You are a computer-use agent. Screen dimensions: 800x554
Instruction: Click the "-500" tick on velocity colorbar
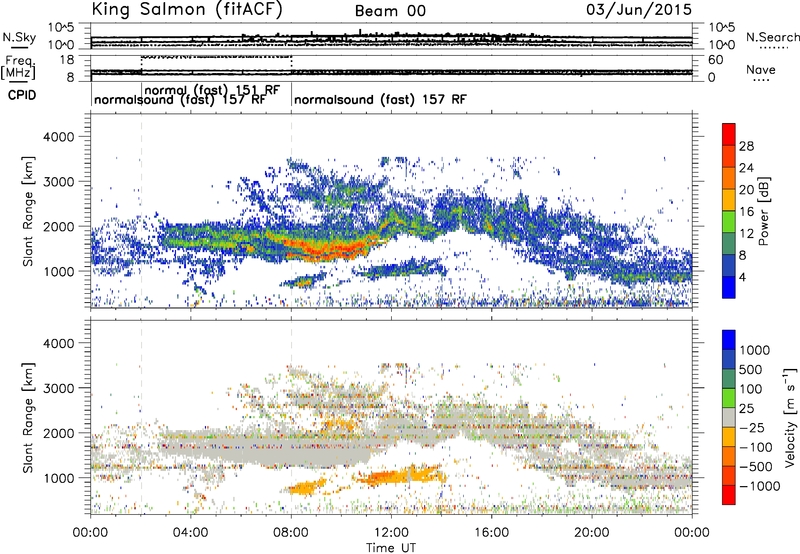(756, 467)
